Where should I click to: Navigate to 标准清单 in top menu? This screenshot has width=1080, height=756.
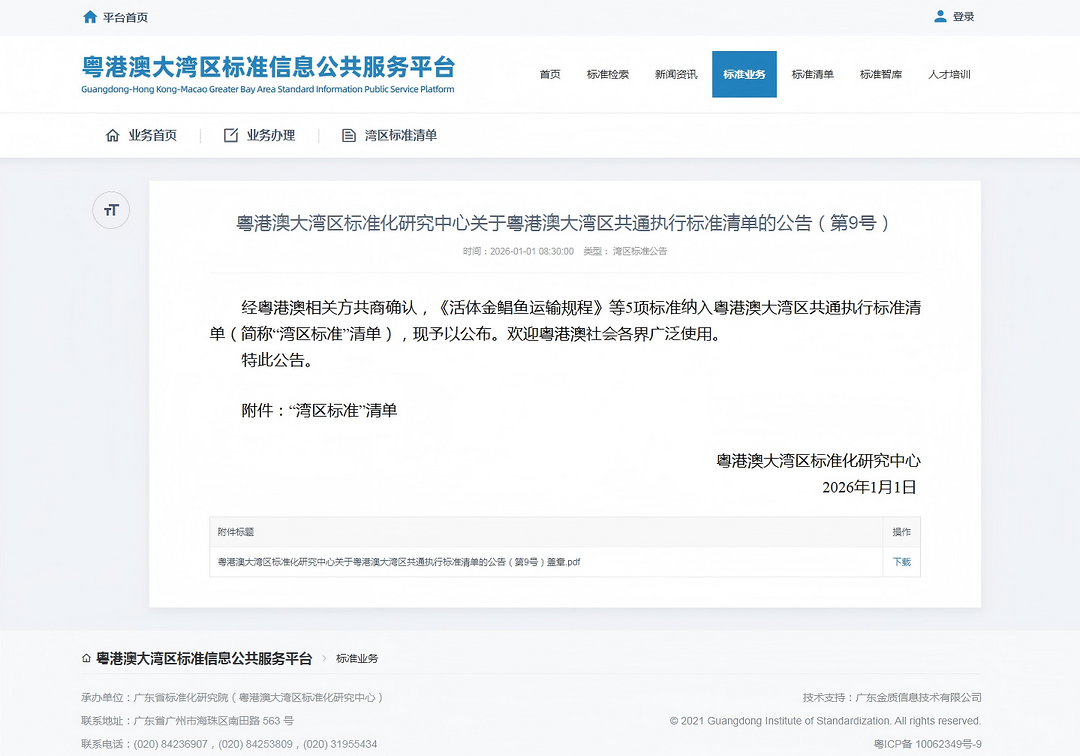[x=812, y=74]
